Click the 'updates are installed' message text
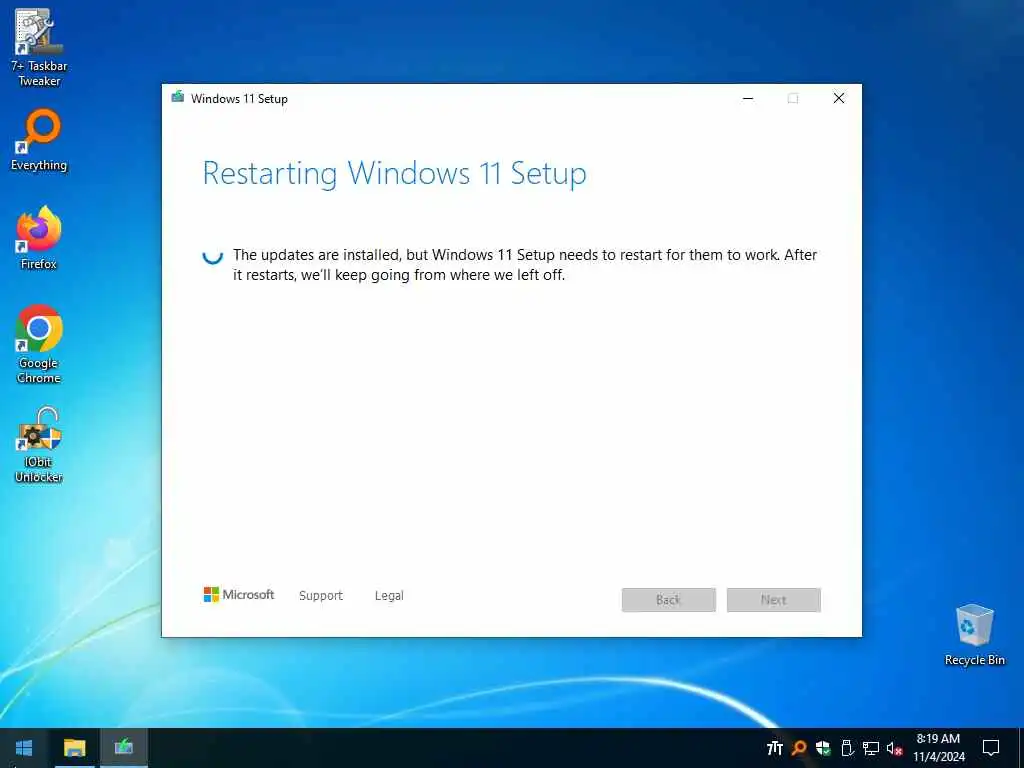Image resolution: width=1024 pixels, height=768 pixels. click(525, 264)
